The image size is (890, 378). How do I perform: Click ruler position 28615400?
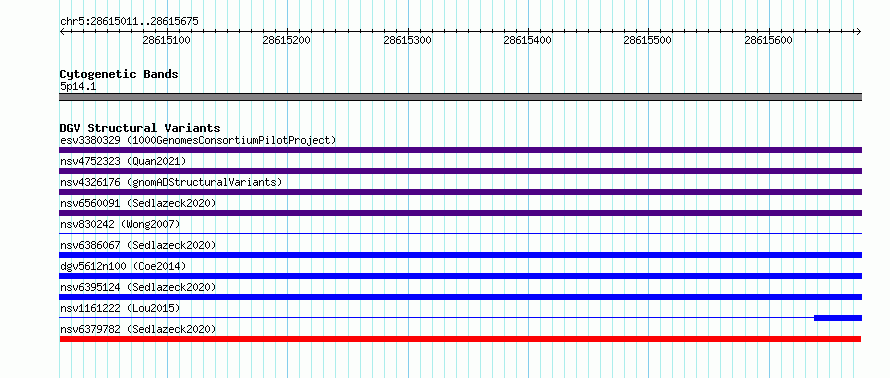(527, 40)
